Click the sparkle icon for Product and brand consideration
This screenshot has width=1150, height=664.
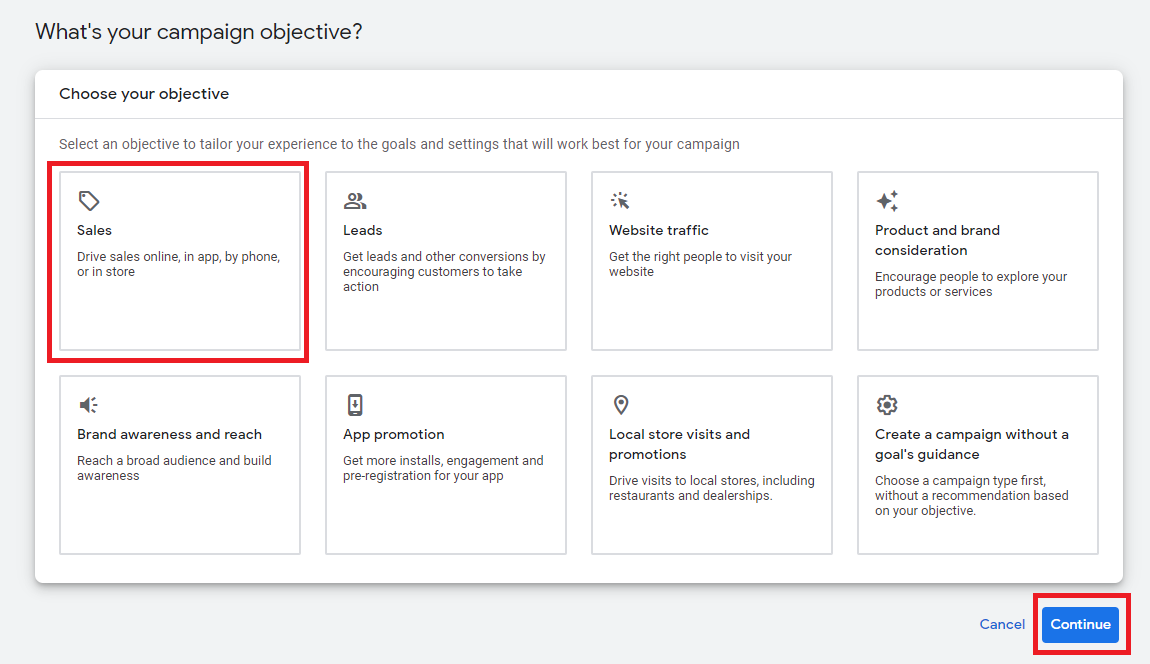click(x=887, y=200)
